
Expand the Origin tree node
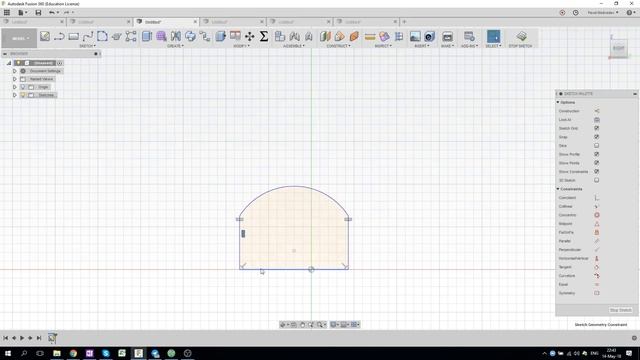click(x=15, y=87)
